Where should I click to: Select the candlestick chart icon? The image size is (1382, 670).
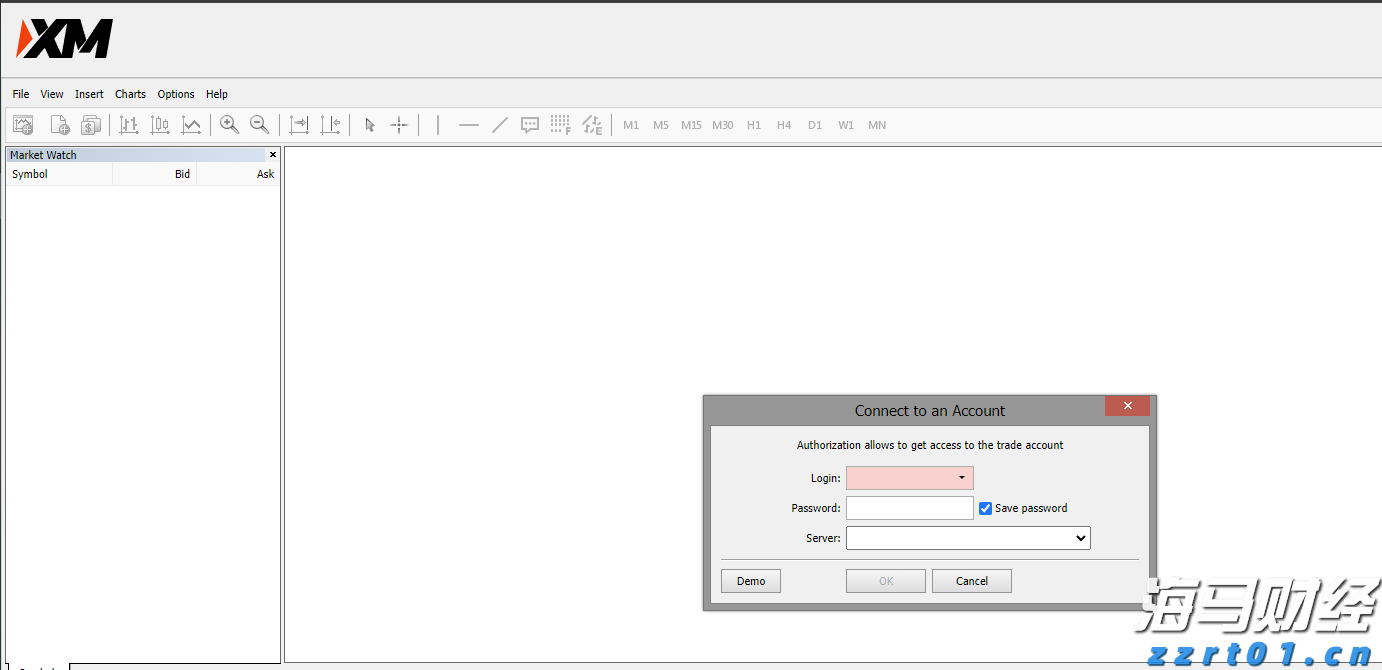click(160, 125)
